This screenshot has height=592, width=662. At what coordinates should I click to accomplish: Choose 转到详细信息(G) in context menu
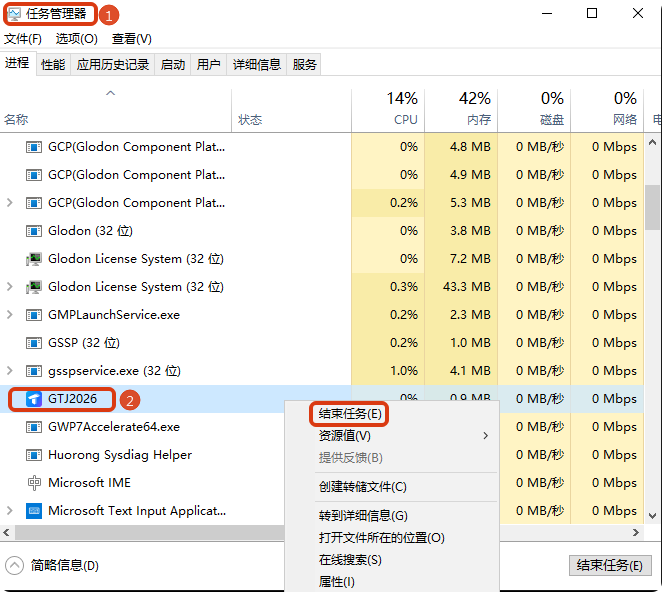pyautogui.click(x=363, y=516)
